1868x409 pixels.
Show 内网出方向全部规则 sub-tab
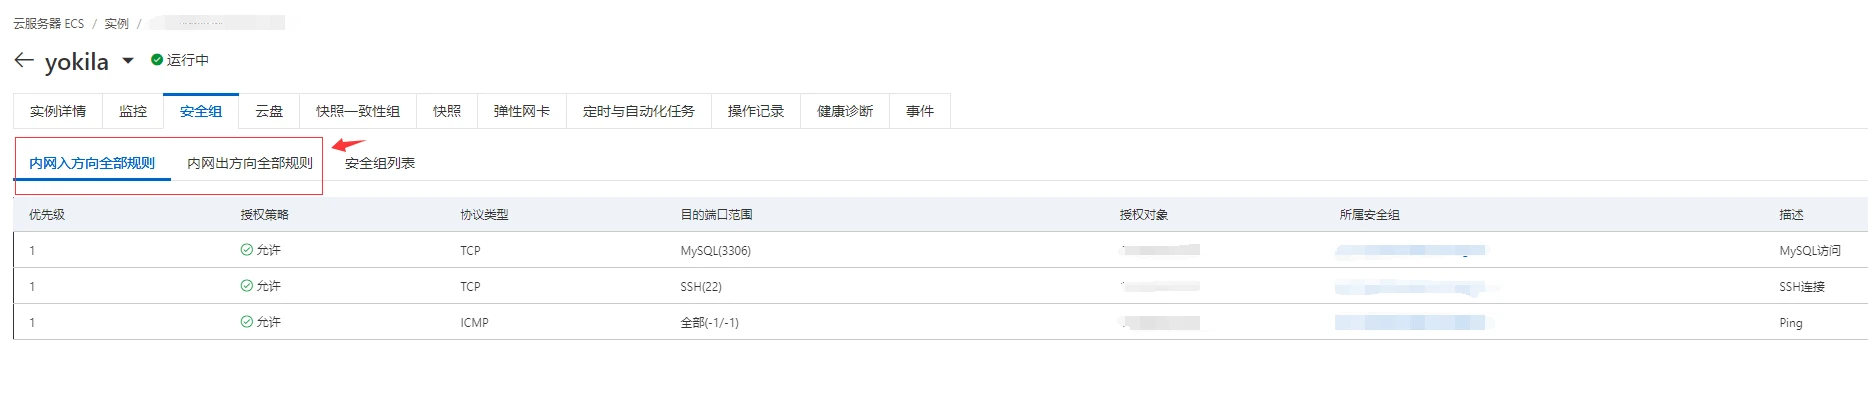click(250, 163)
